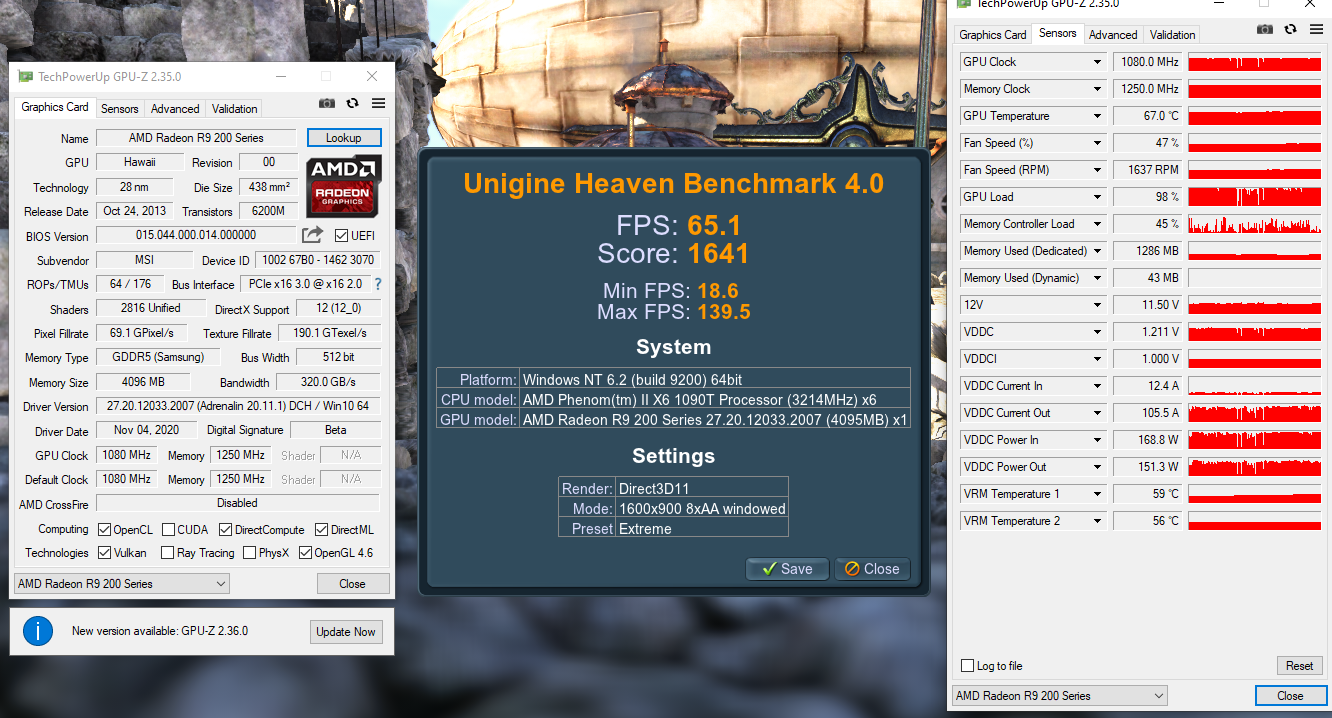Click the GPU Clock red sensor graph
Image resolution: width=1332 pixels, height=718 pixels.
1255,62
